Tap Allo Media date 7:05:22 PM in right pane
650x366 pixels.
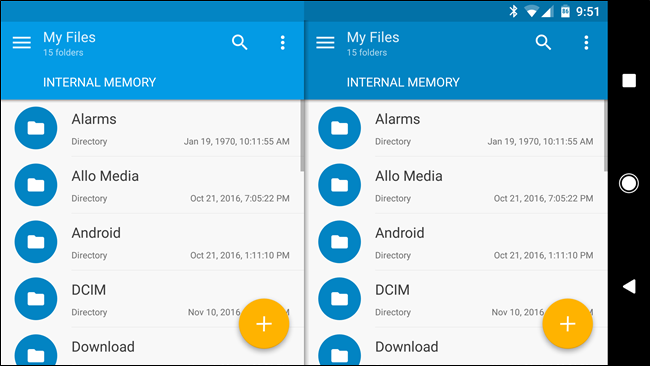[543, 198]
